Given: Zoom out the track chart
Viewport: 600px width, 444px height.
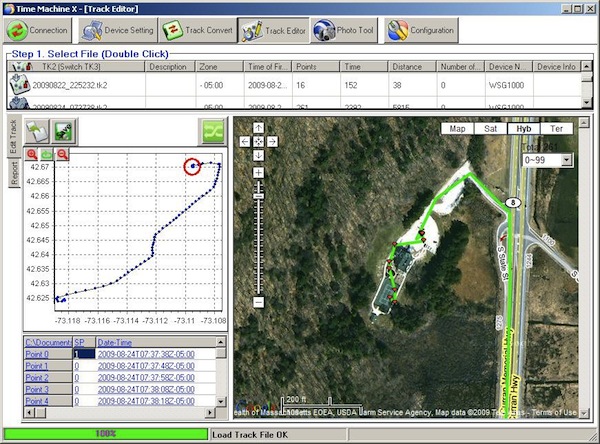Looking at the screenshot, I should (x=62, y=154).
